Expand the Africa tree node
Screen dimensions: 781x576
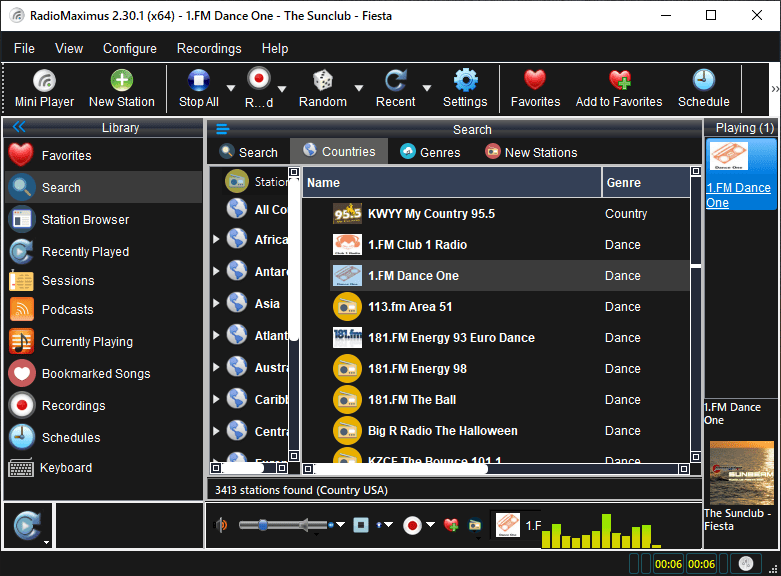tap(216, 239)
